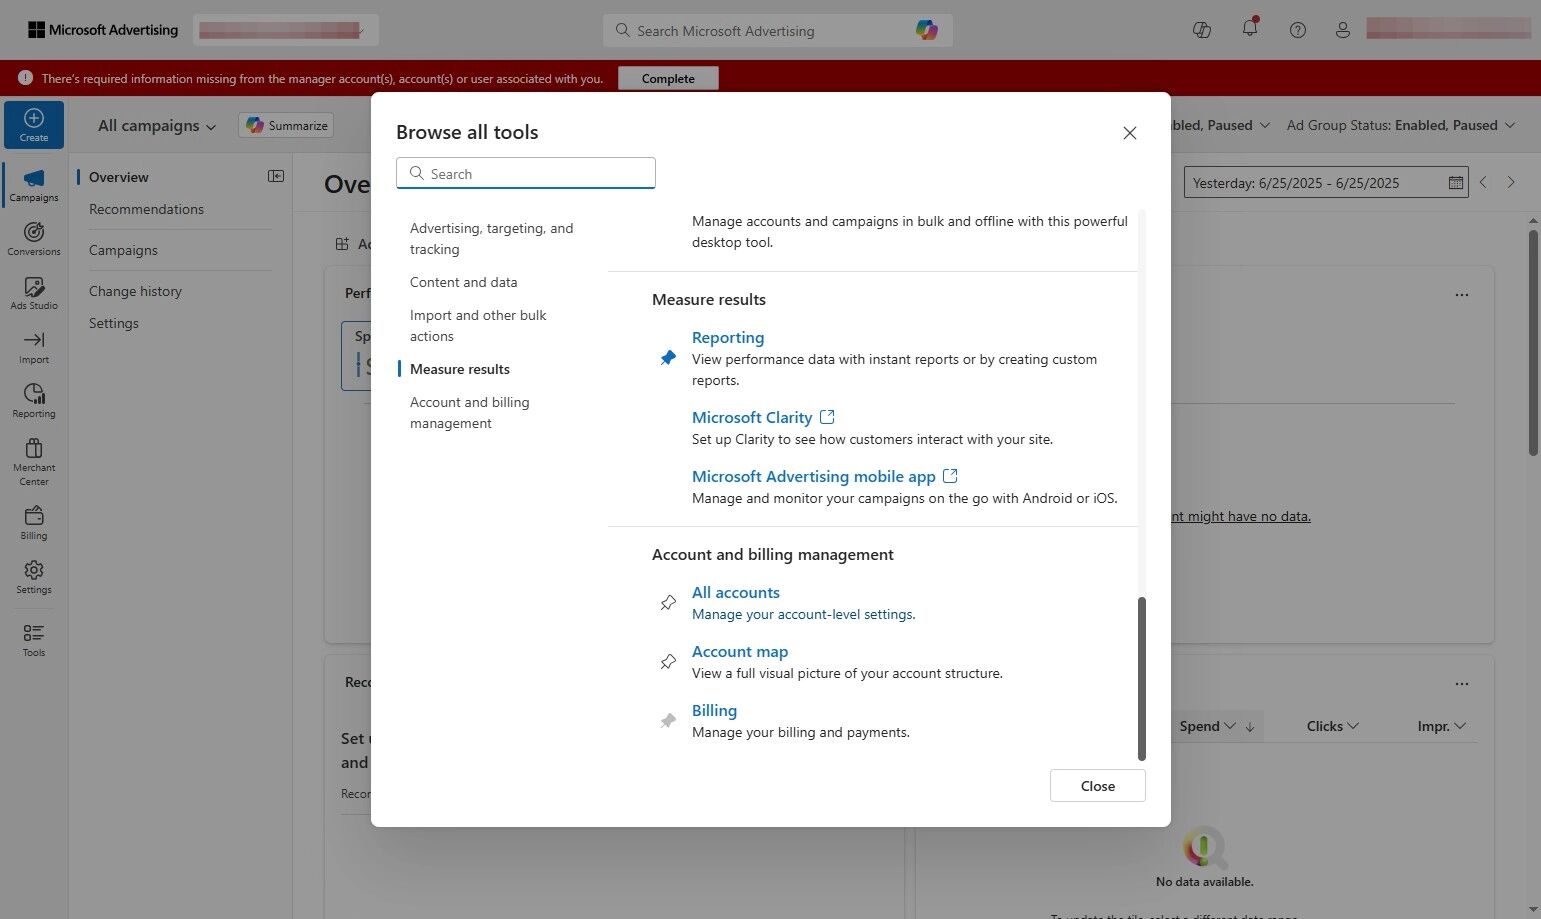Screen dimensions: 1541x919
Task: Open the Create menu in the sidebar
Action: pos(33,124)
